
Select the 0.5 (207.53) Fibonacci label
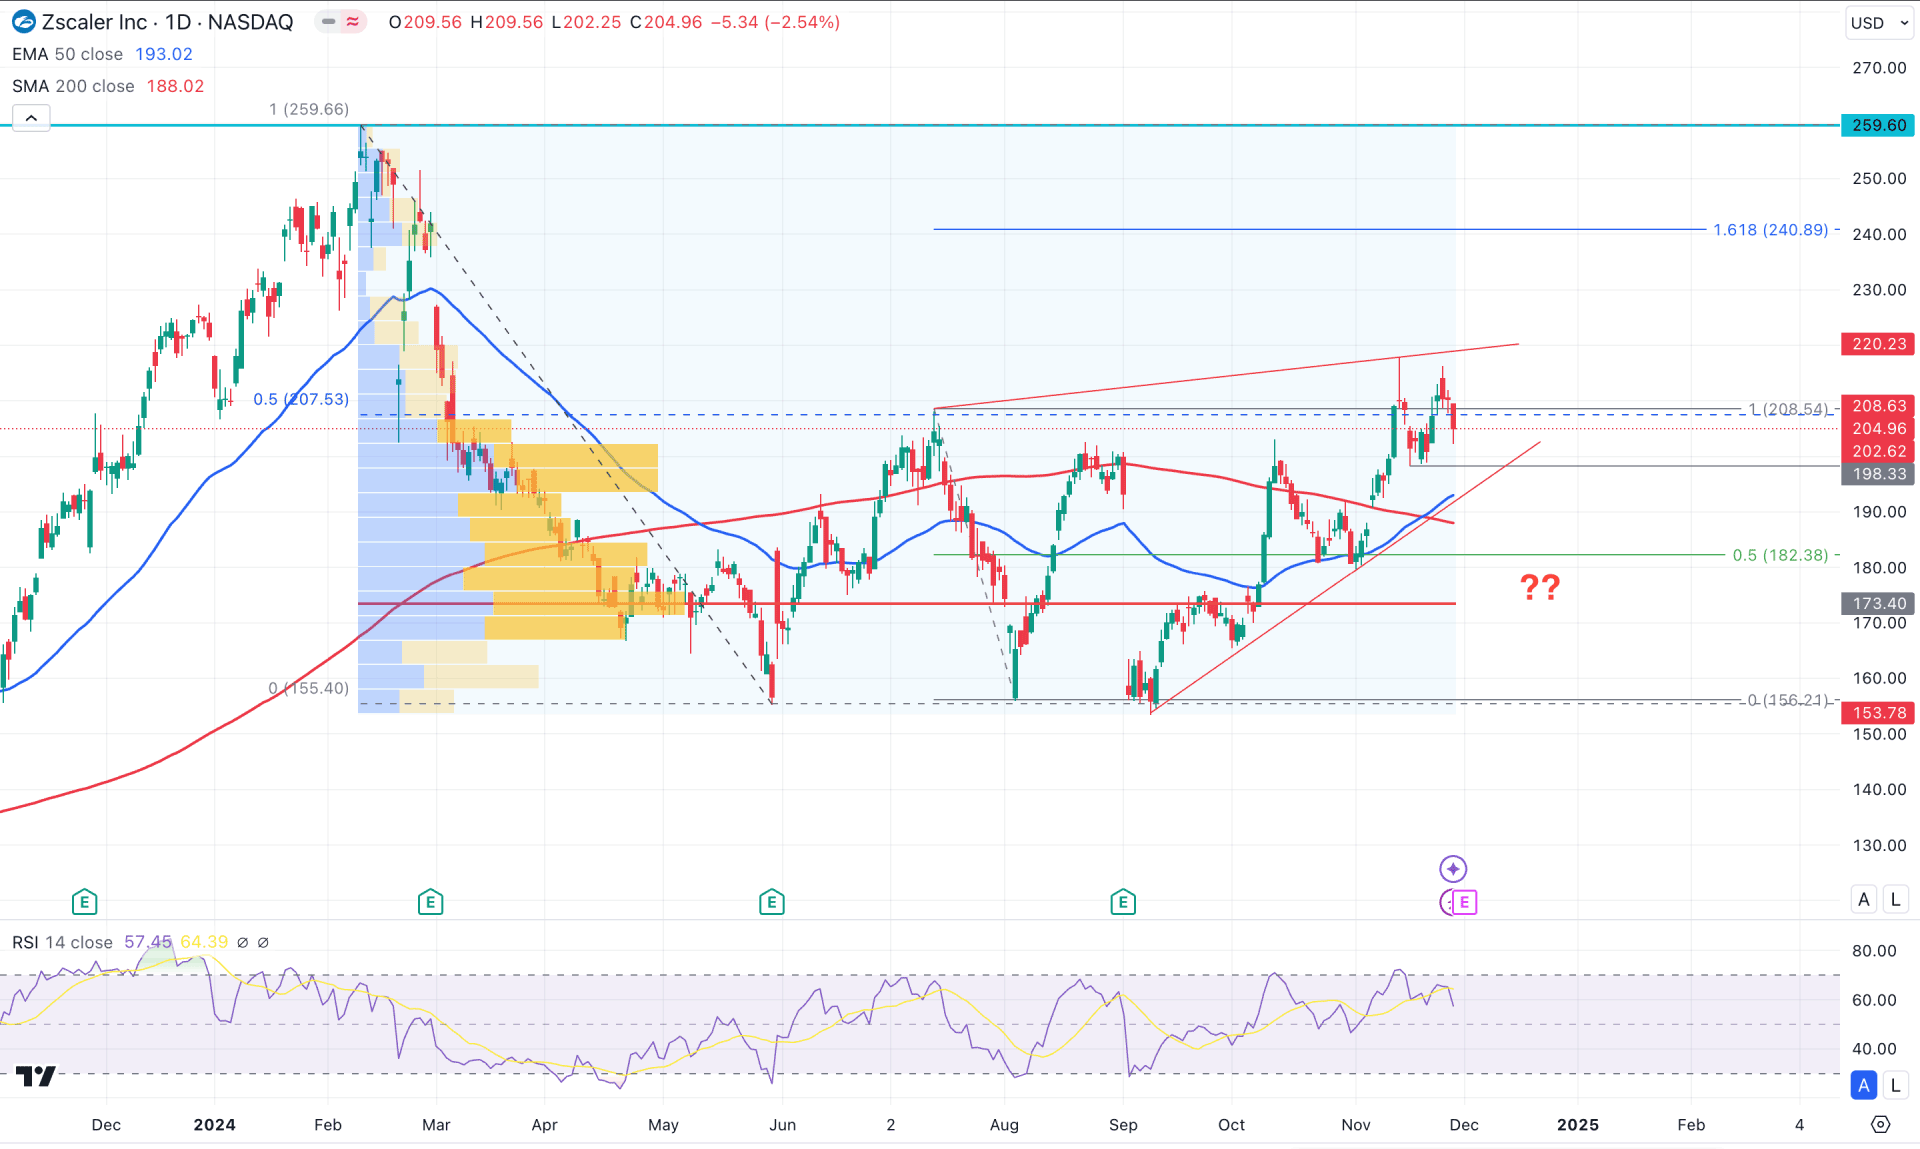301,399
